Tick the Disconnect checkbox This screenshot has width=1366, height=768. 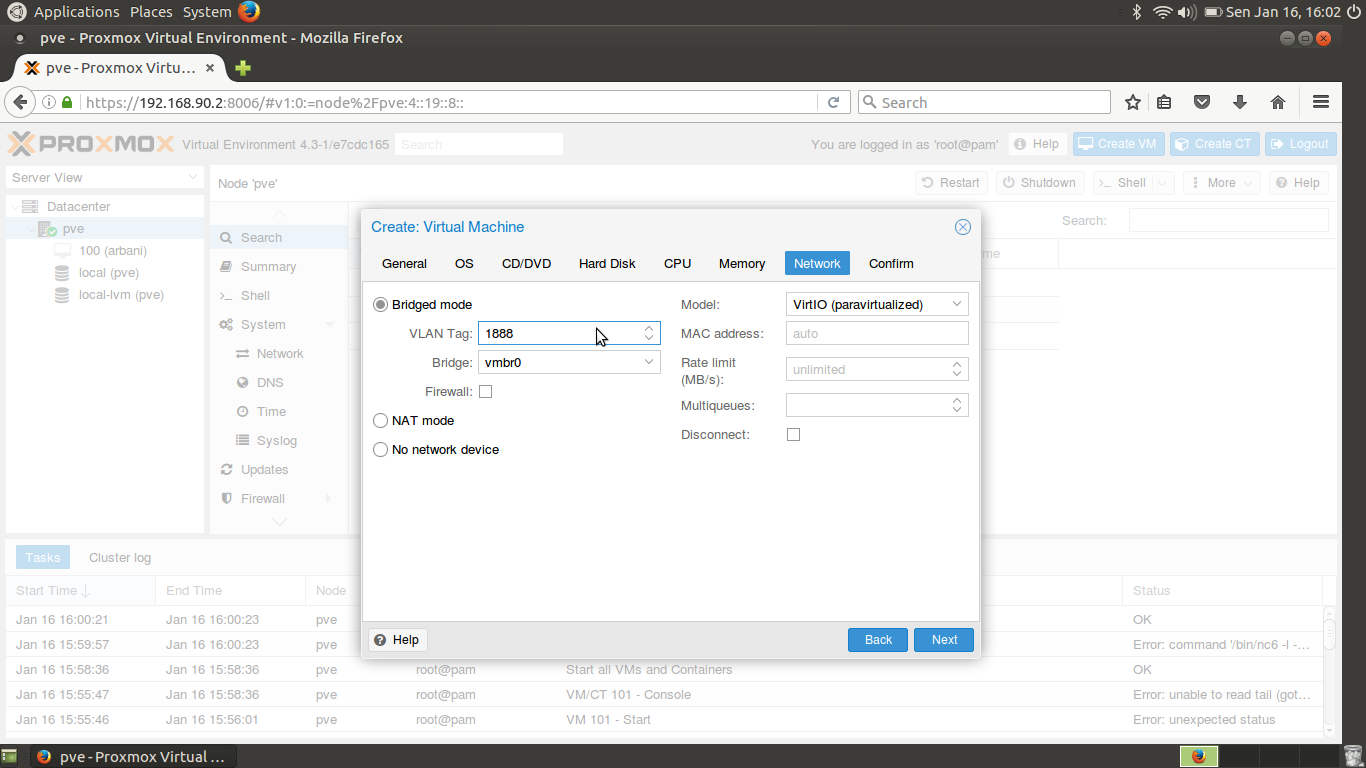tap(794, 435)
